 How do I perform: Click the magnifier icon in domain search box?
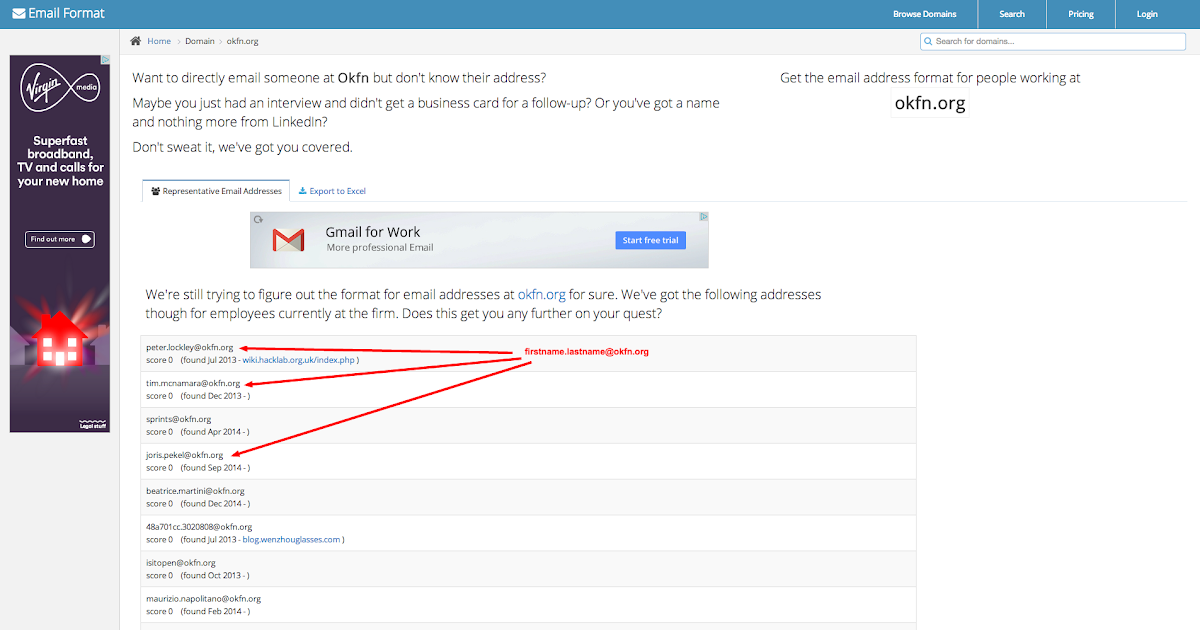point(929,41)
